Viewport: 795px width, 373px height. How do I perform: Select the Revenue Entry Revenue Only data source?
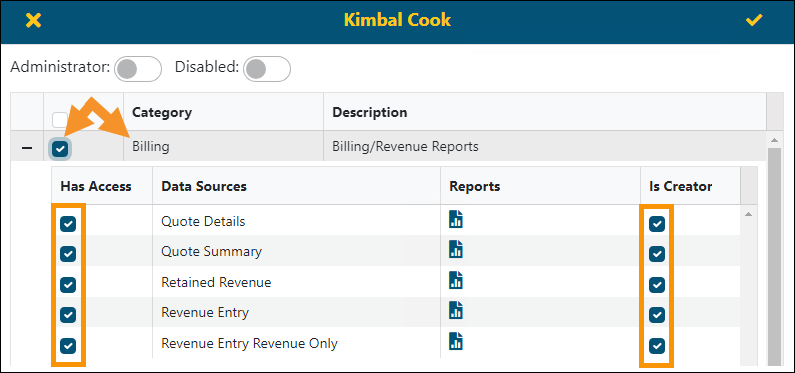coord(249,343)
